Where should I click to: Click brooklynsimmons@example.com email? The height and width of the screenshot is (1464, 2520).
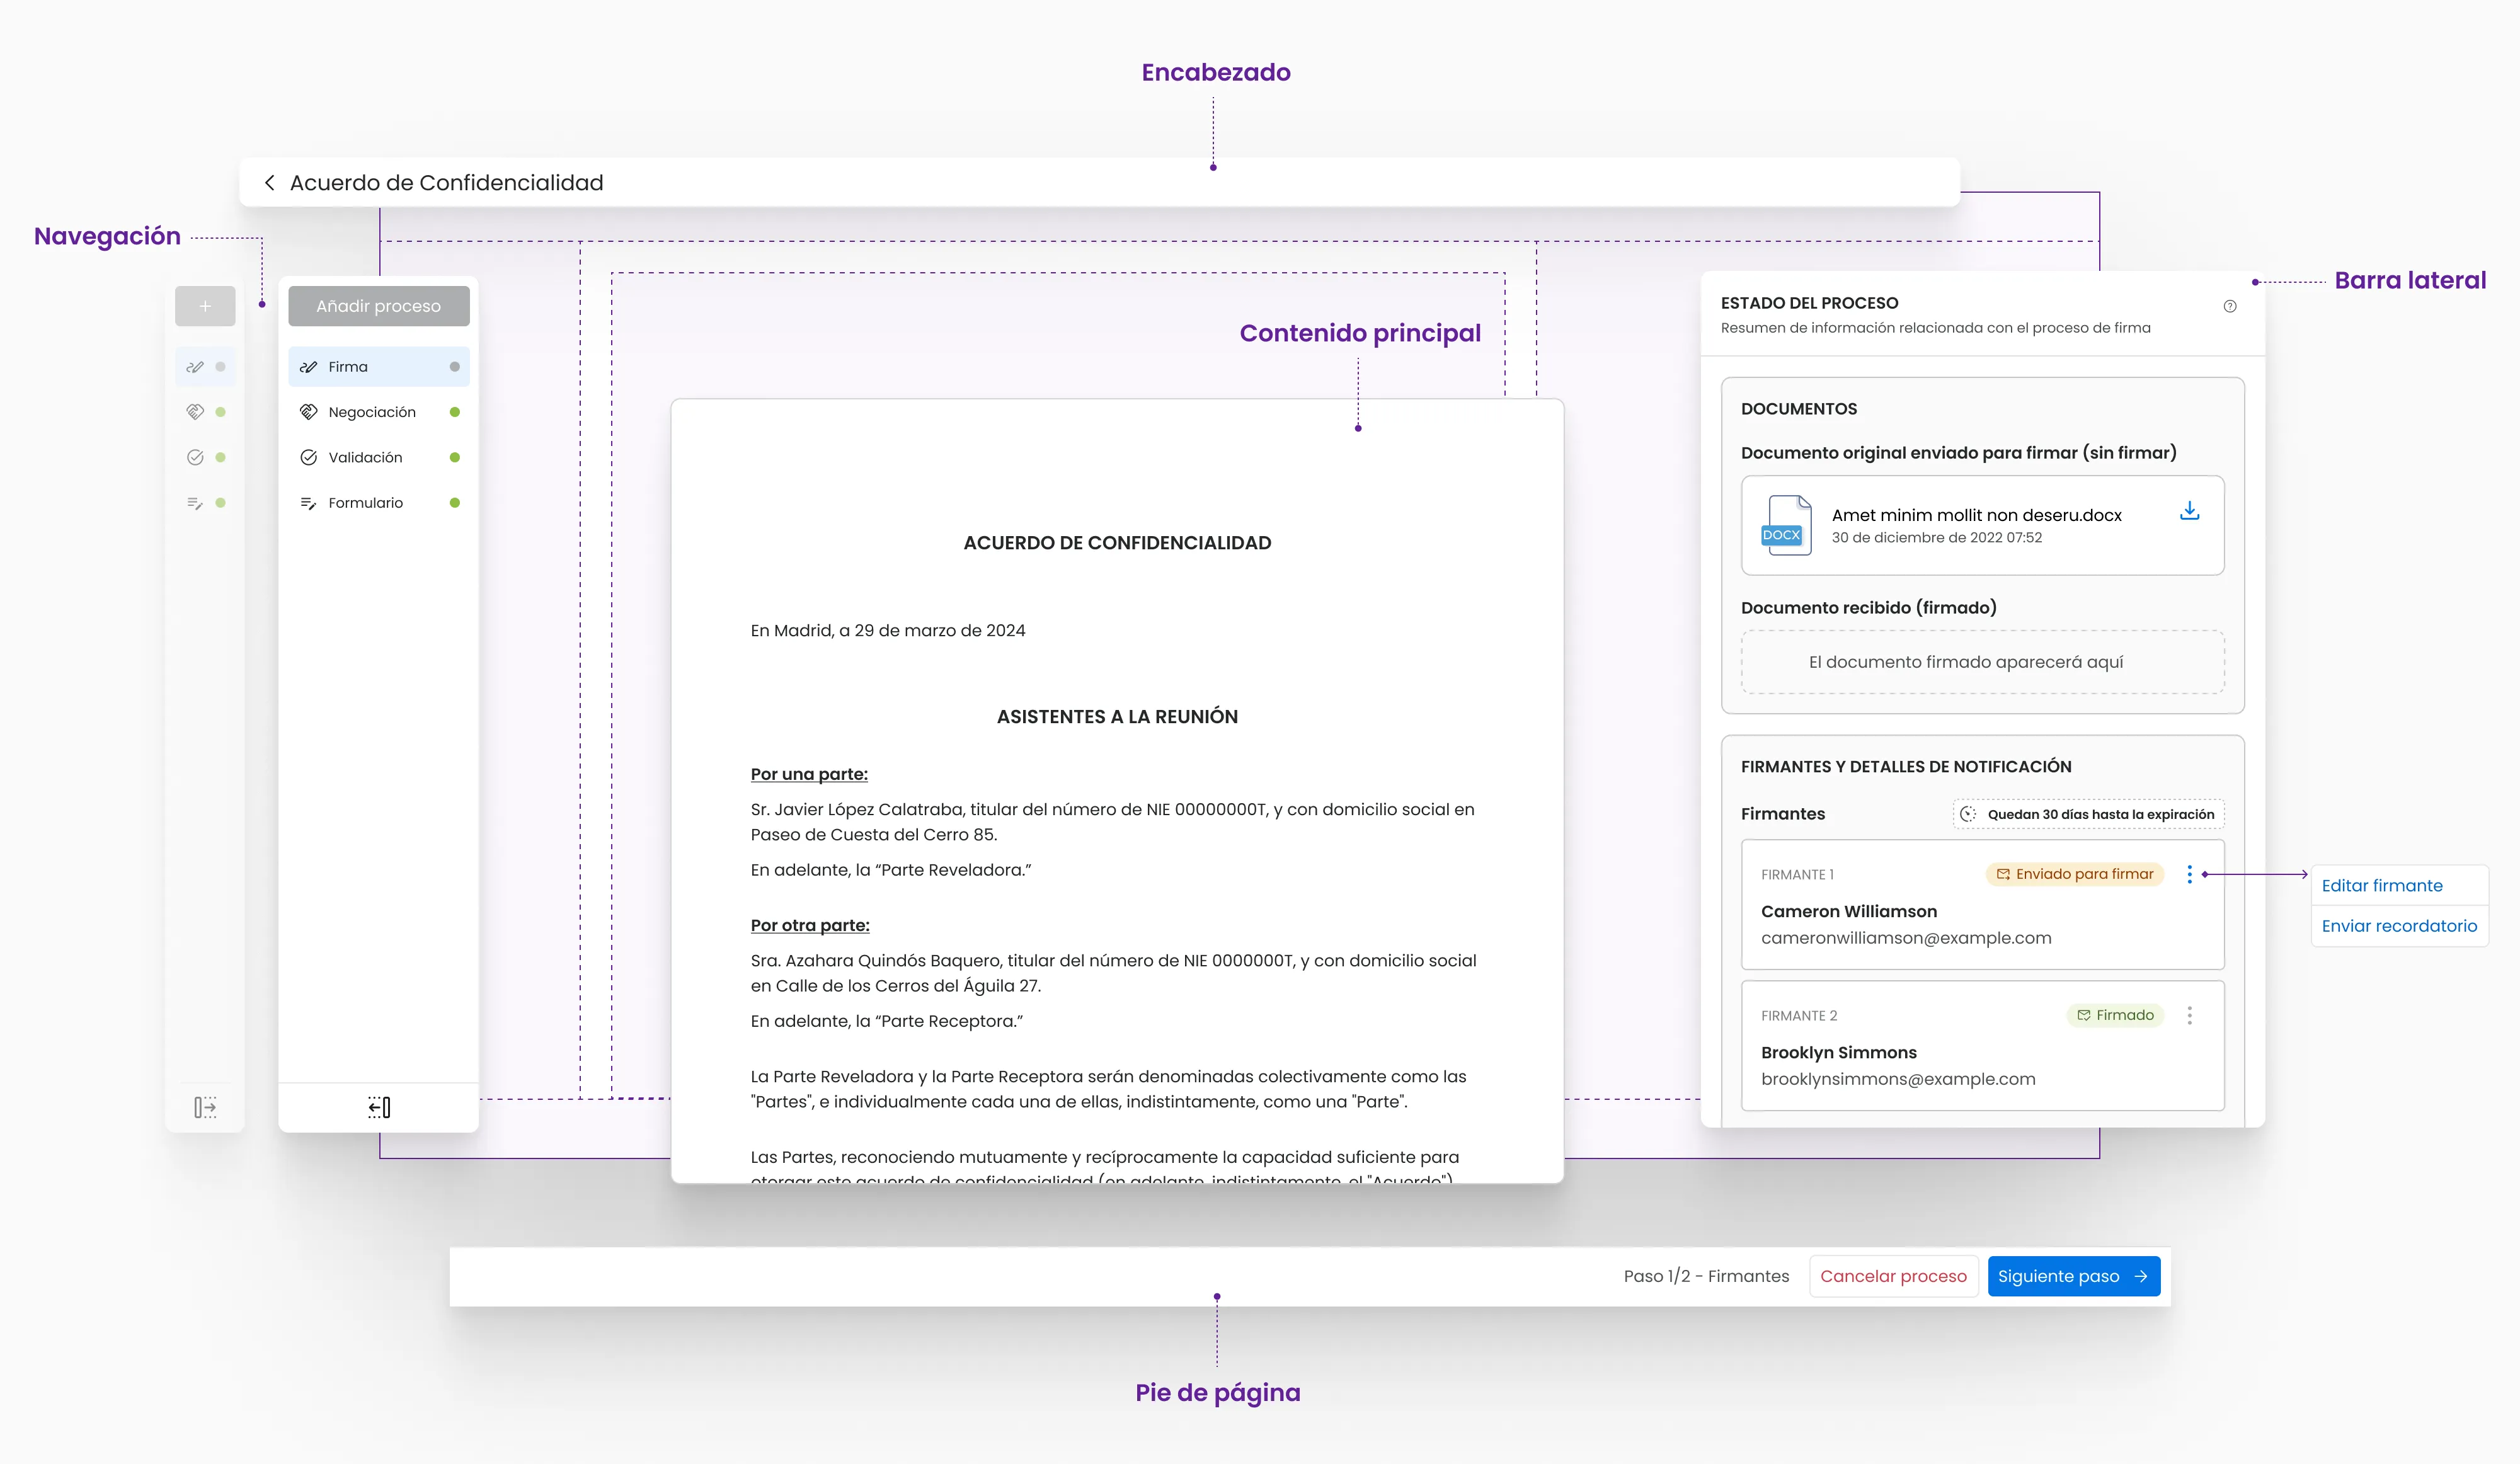pos(1898,1079)
